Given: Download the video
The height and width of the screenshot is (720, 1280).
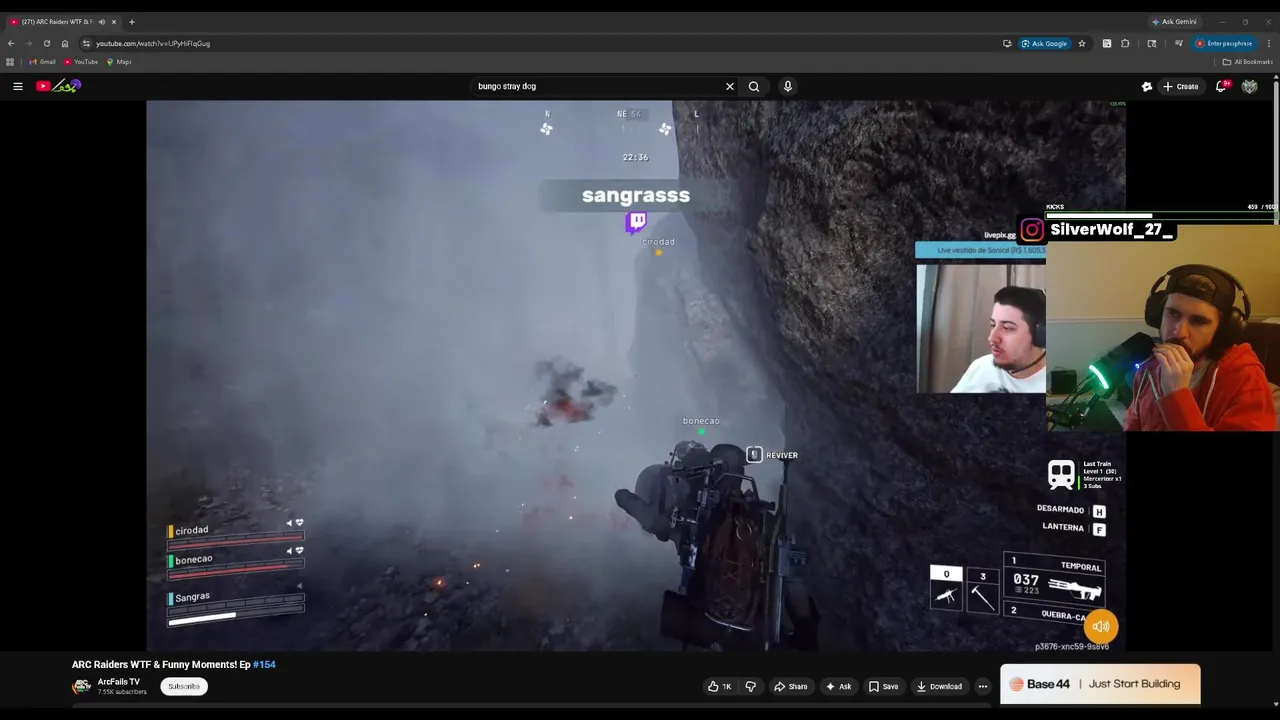Looking at the screenshot, I should 939,686.
